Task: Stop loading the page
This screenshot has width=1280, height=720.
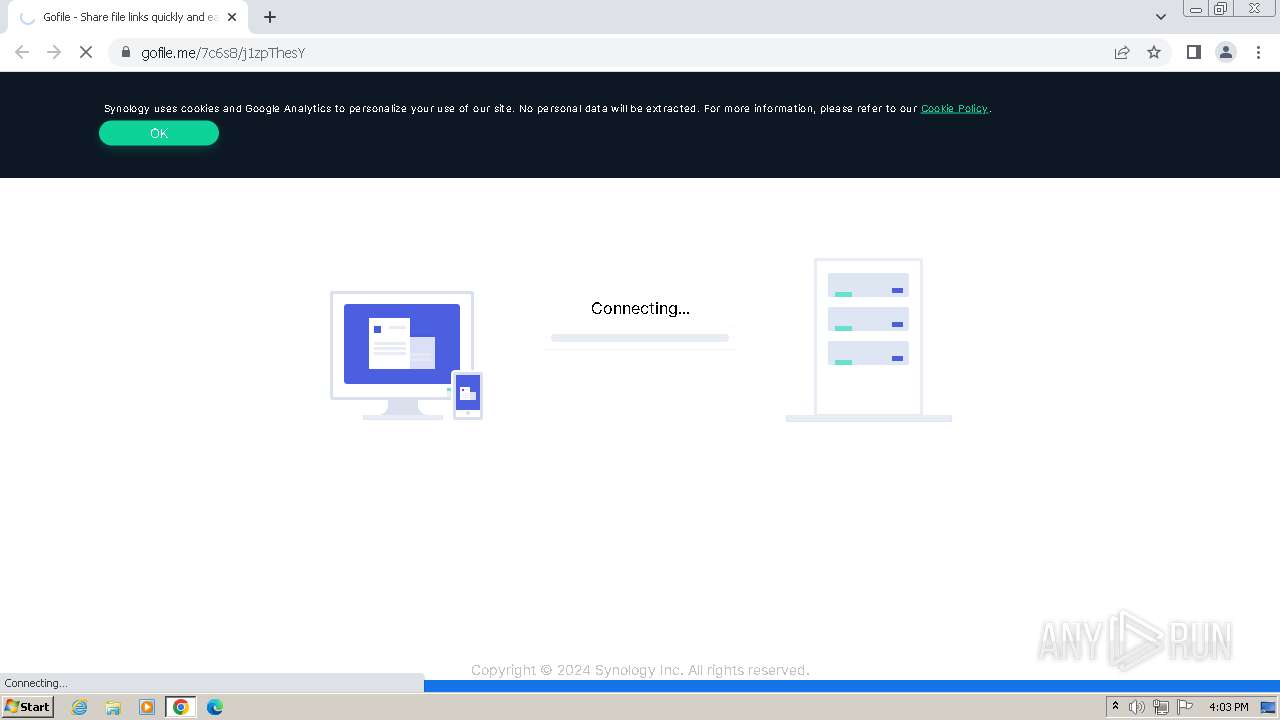Action: tap(86, 52)
